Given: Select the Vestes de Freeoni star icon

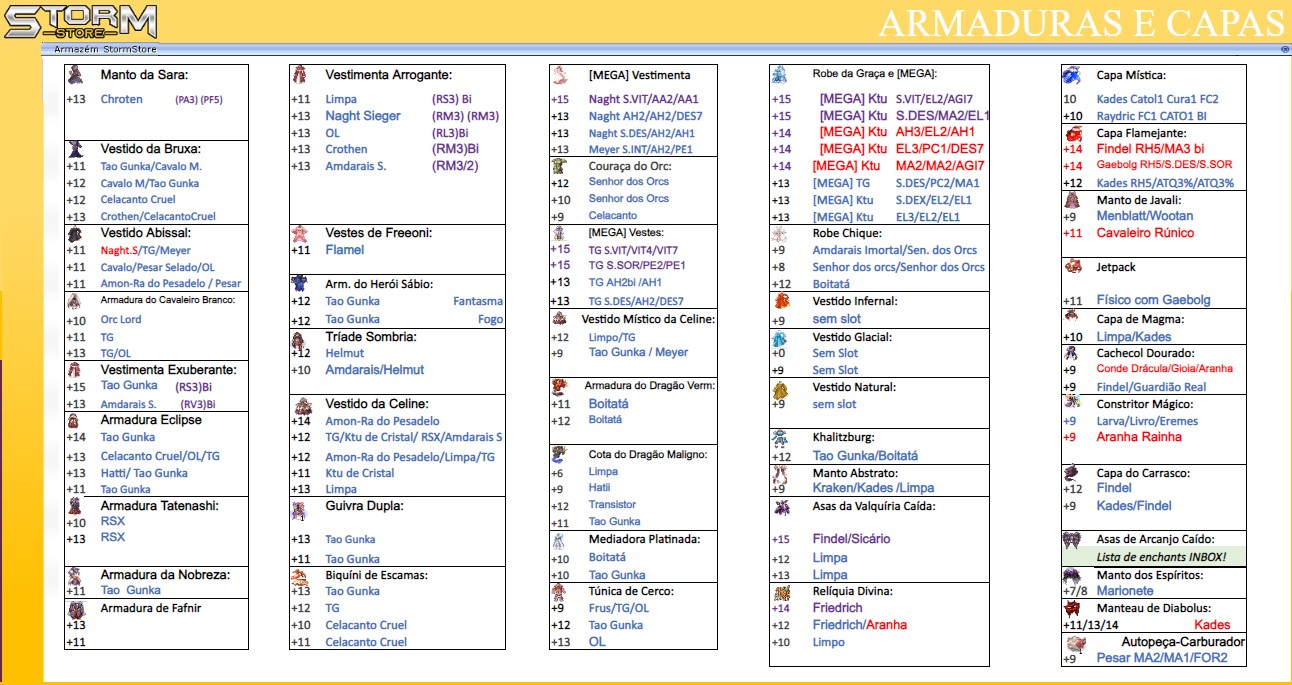Looking at the screenshot, I should coord(299,233).
